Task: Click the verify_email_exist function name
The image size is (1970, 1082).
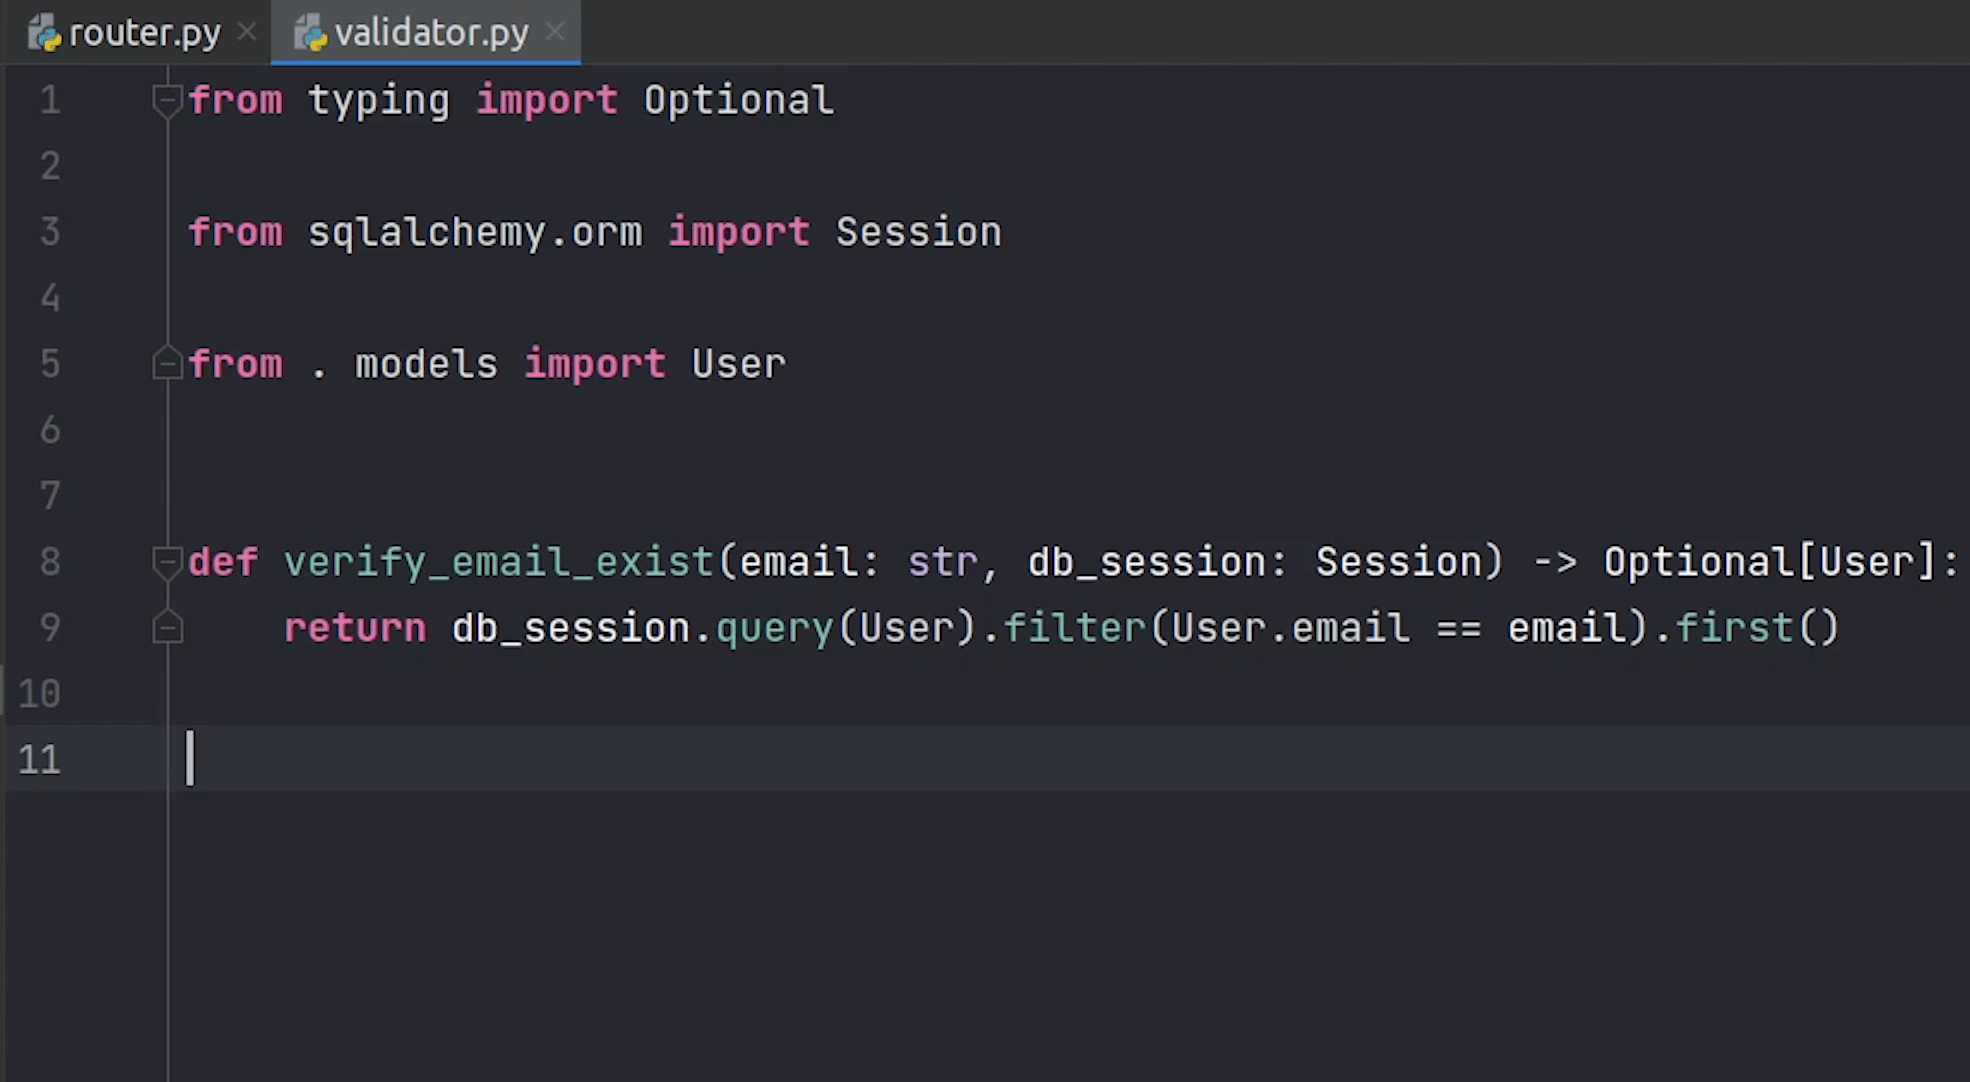Action: click(497, 560)
